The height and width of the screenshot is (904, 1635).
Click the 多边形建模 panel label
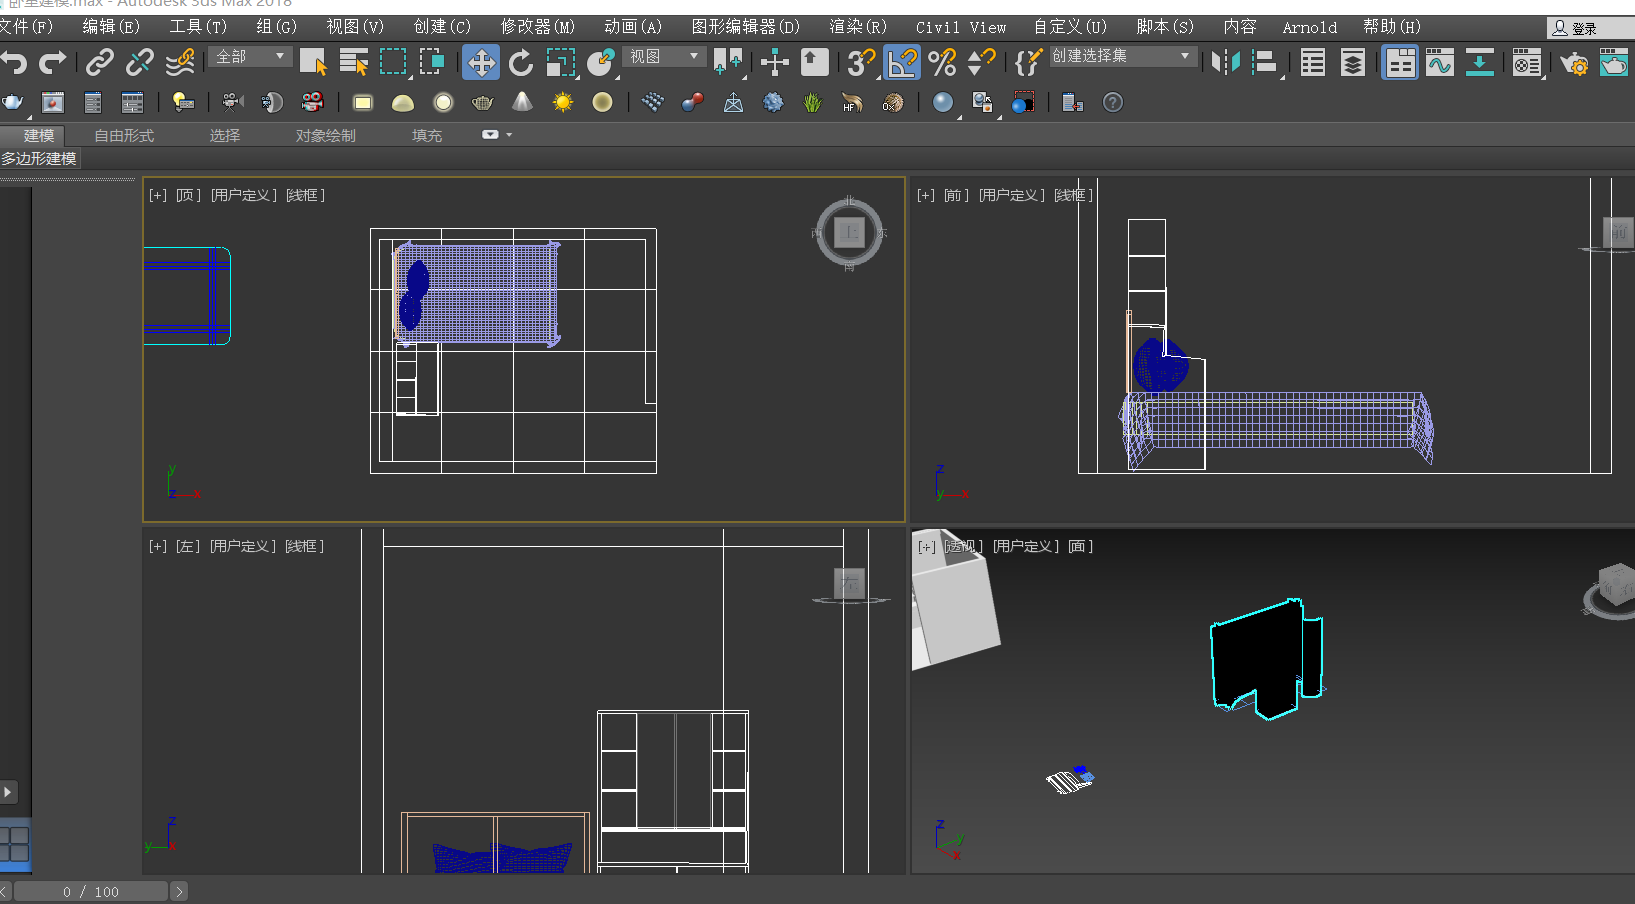[x=39, y=158]
